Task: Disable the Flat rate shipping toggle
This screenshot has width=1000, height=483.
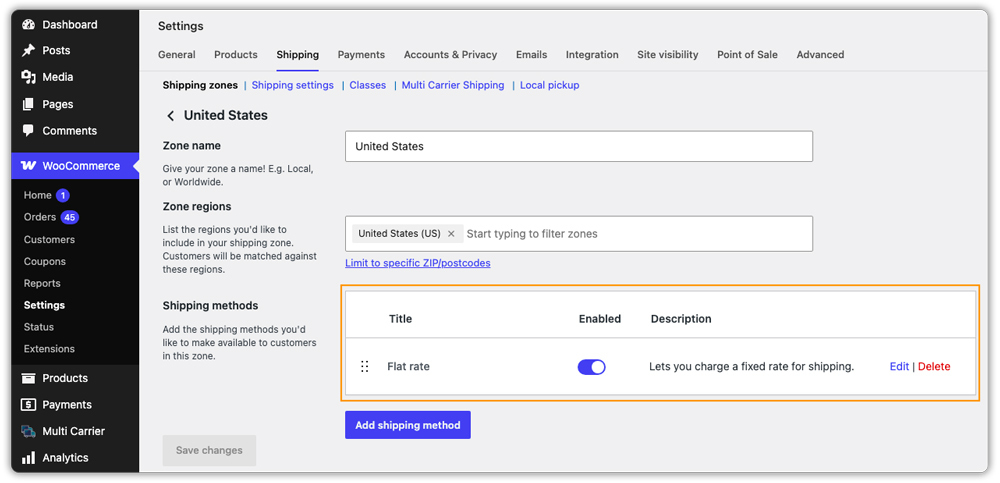Action: pyautogui.click(x=591, y=367)
